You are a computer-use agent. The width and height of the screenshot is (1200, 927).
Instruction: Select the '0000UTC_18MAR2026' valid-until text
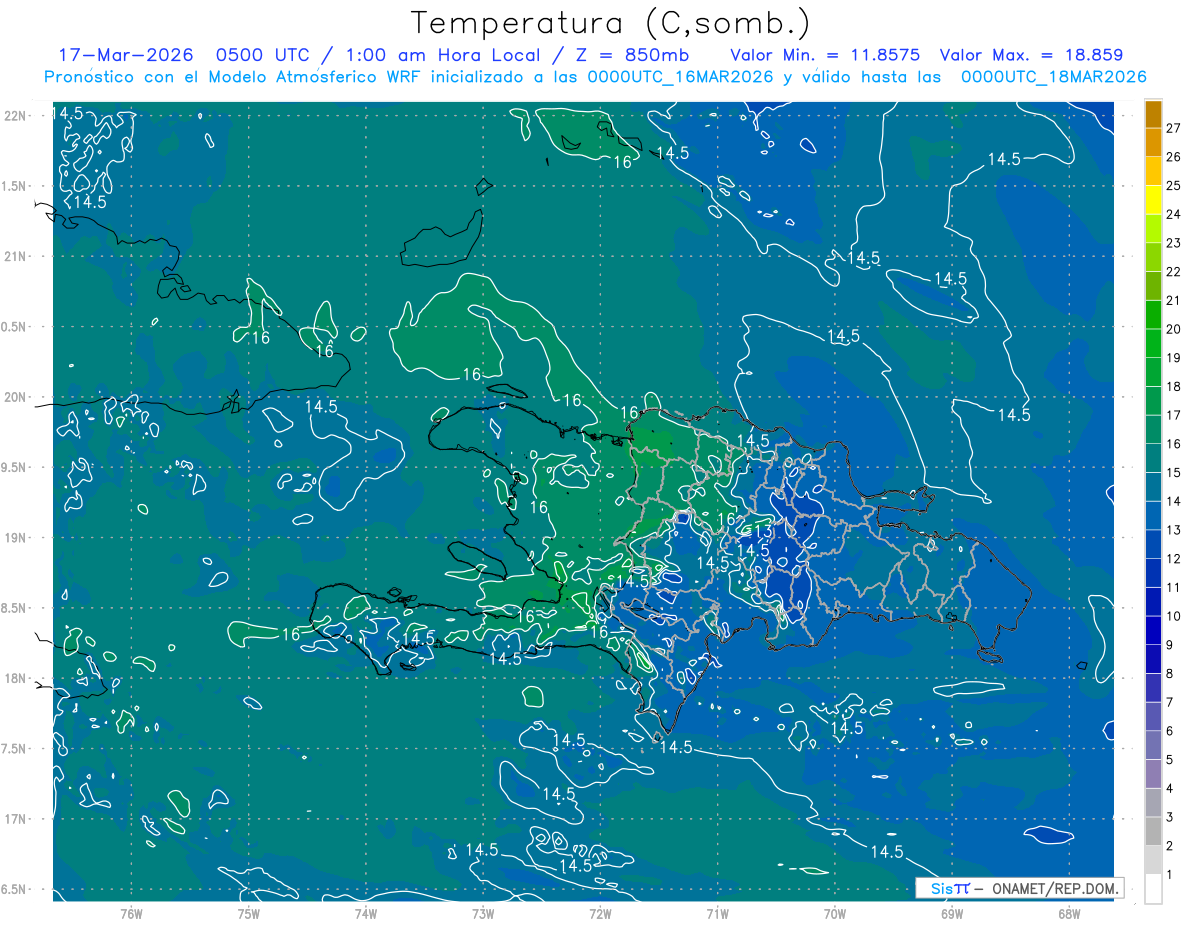tap(1053, 77)
